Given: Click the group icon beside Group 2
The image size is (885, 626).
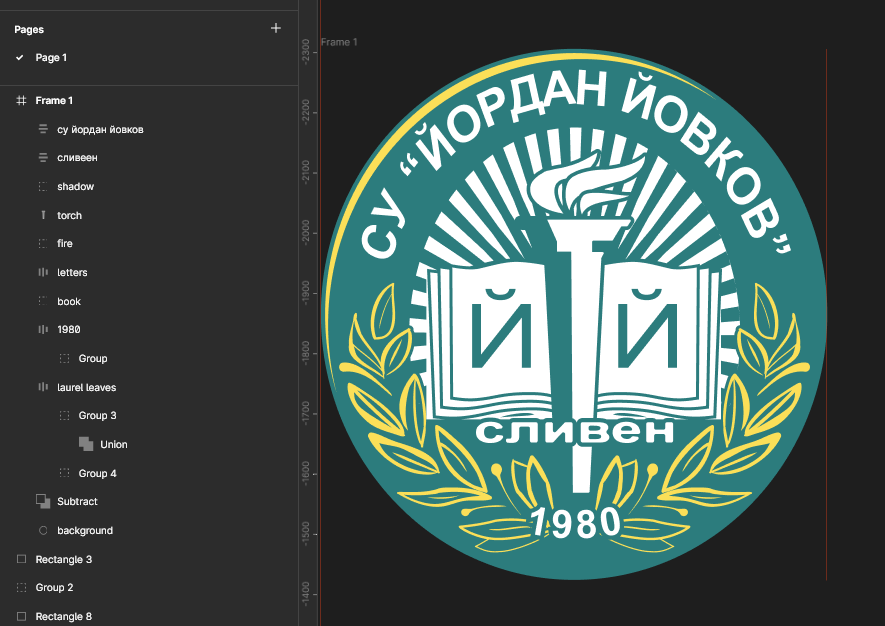Looking at the screenshot, I should (21, 588).
